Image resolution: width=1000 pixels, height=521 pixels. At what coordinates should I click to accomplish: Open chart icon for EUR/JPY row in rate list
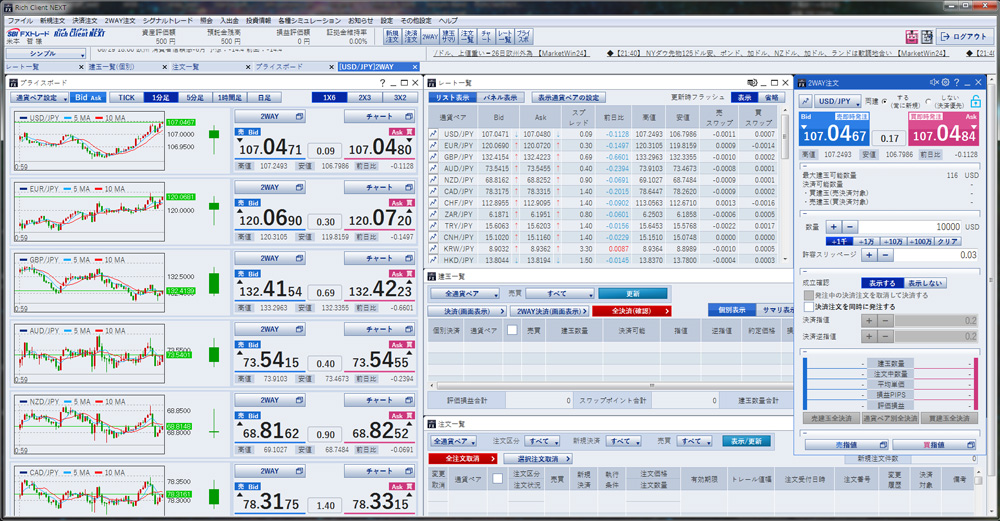click(x=433, y=145)
